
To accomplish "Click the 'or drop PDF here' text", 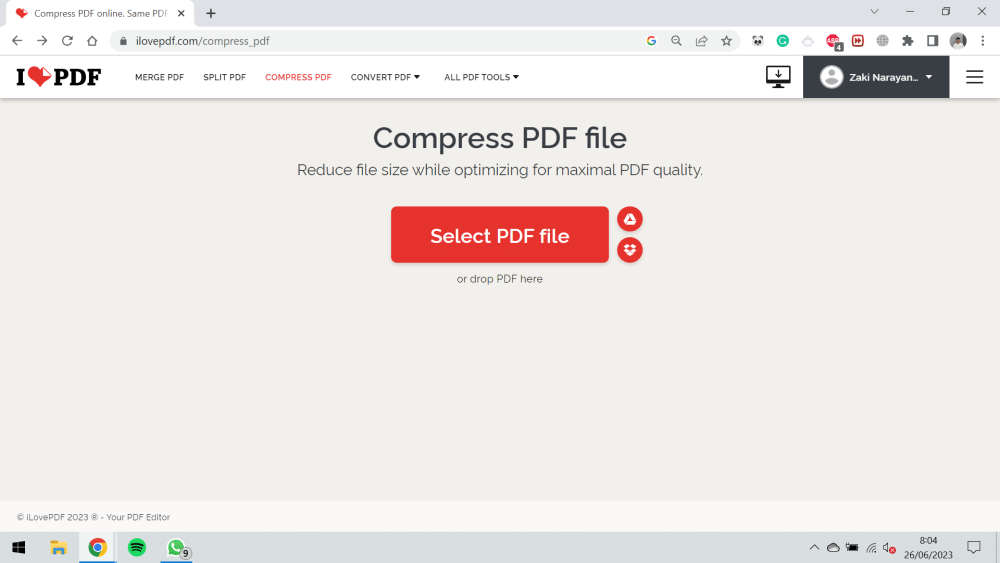I will pyautogui.click(x=500, y=279).
